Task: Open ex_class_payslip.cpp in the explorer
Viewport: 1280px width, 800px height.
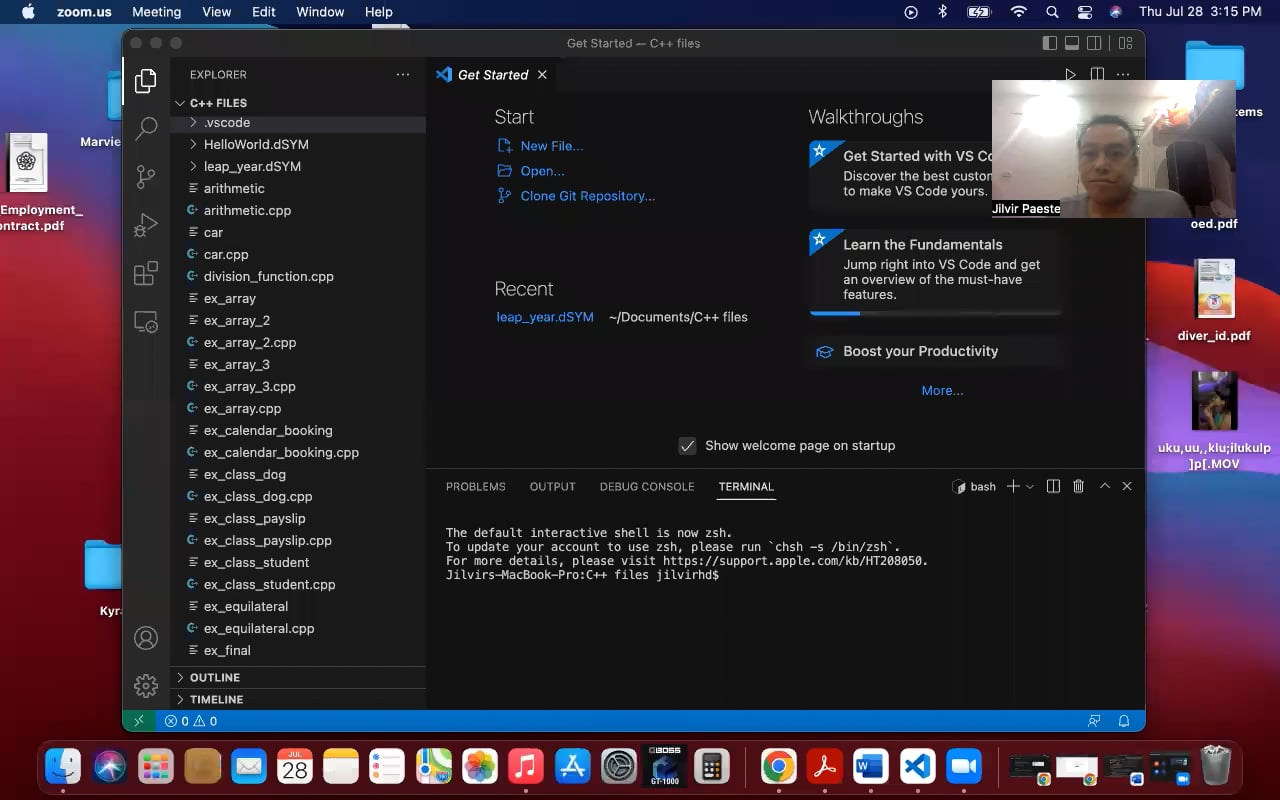Action: coord(267,540)
